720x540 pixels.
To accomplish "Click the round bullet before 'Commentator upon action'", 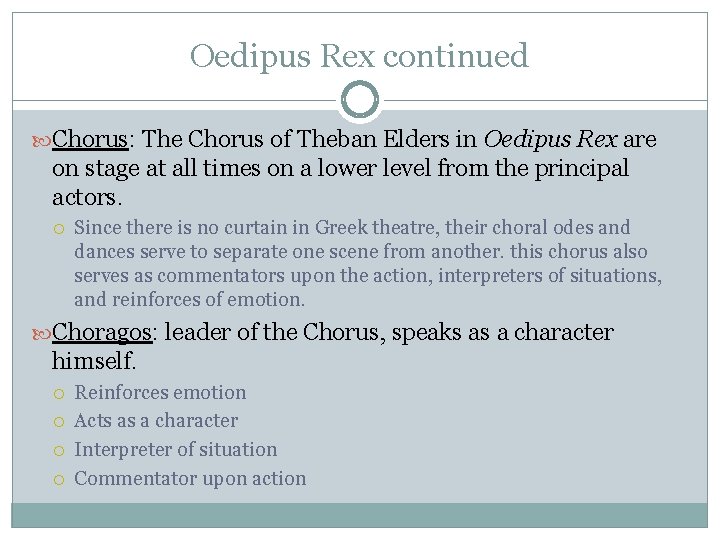I will pyautogui.click(x=59, y=480).
